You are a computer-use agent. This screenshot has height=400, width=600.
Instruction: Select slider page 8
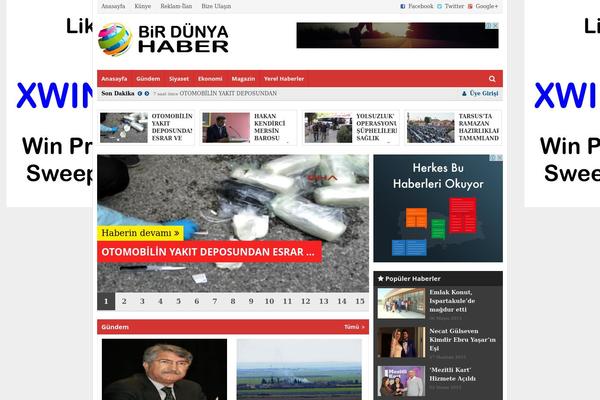pos(233,301)
